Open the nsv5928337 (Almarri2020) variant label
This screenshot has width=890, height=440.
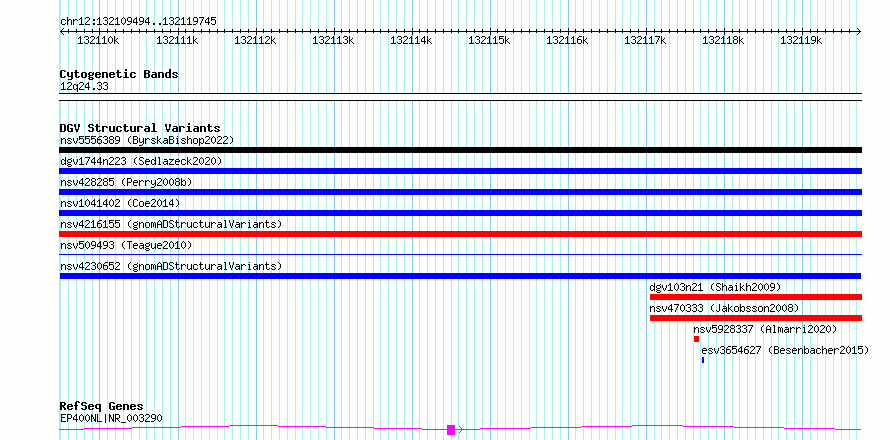(x=765, y=329)
